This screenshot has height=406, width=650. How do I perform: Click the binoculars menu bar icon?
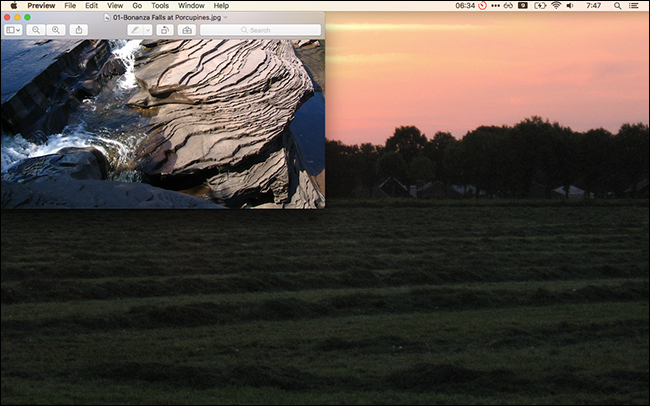508,5
